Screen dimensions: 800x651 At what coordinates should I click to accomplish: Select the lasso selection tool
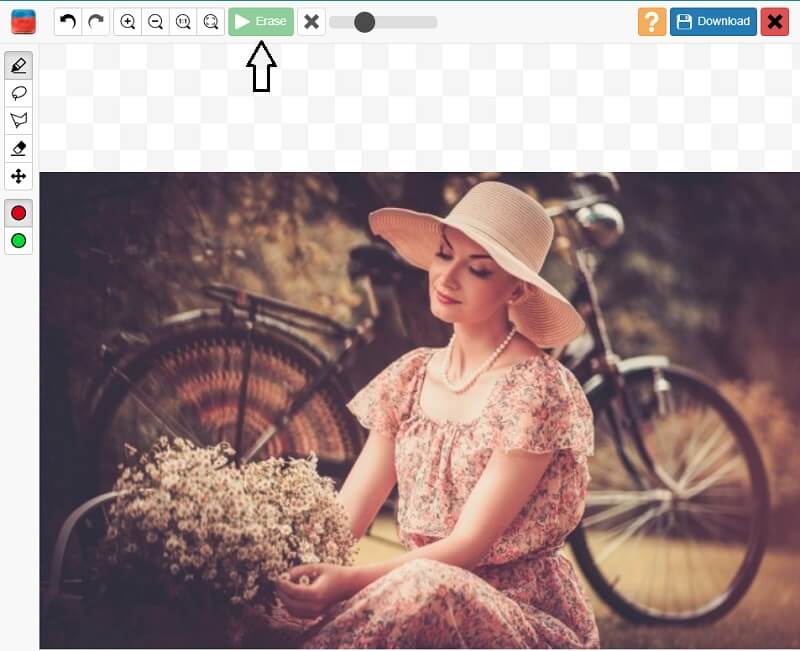(18, 93)
